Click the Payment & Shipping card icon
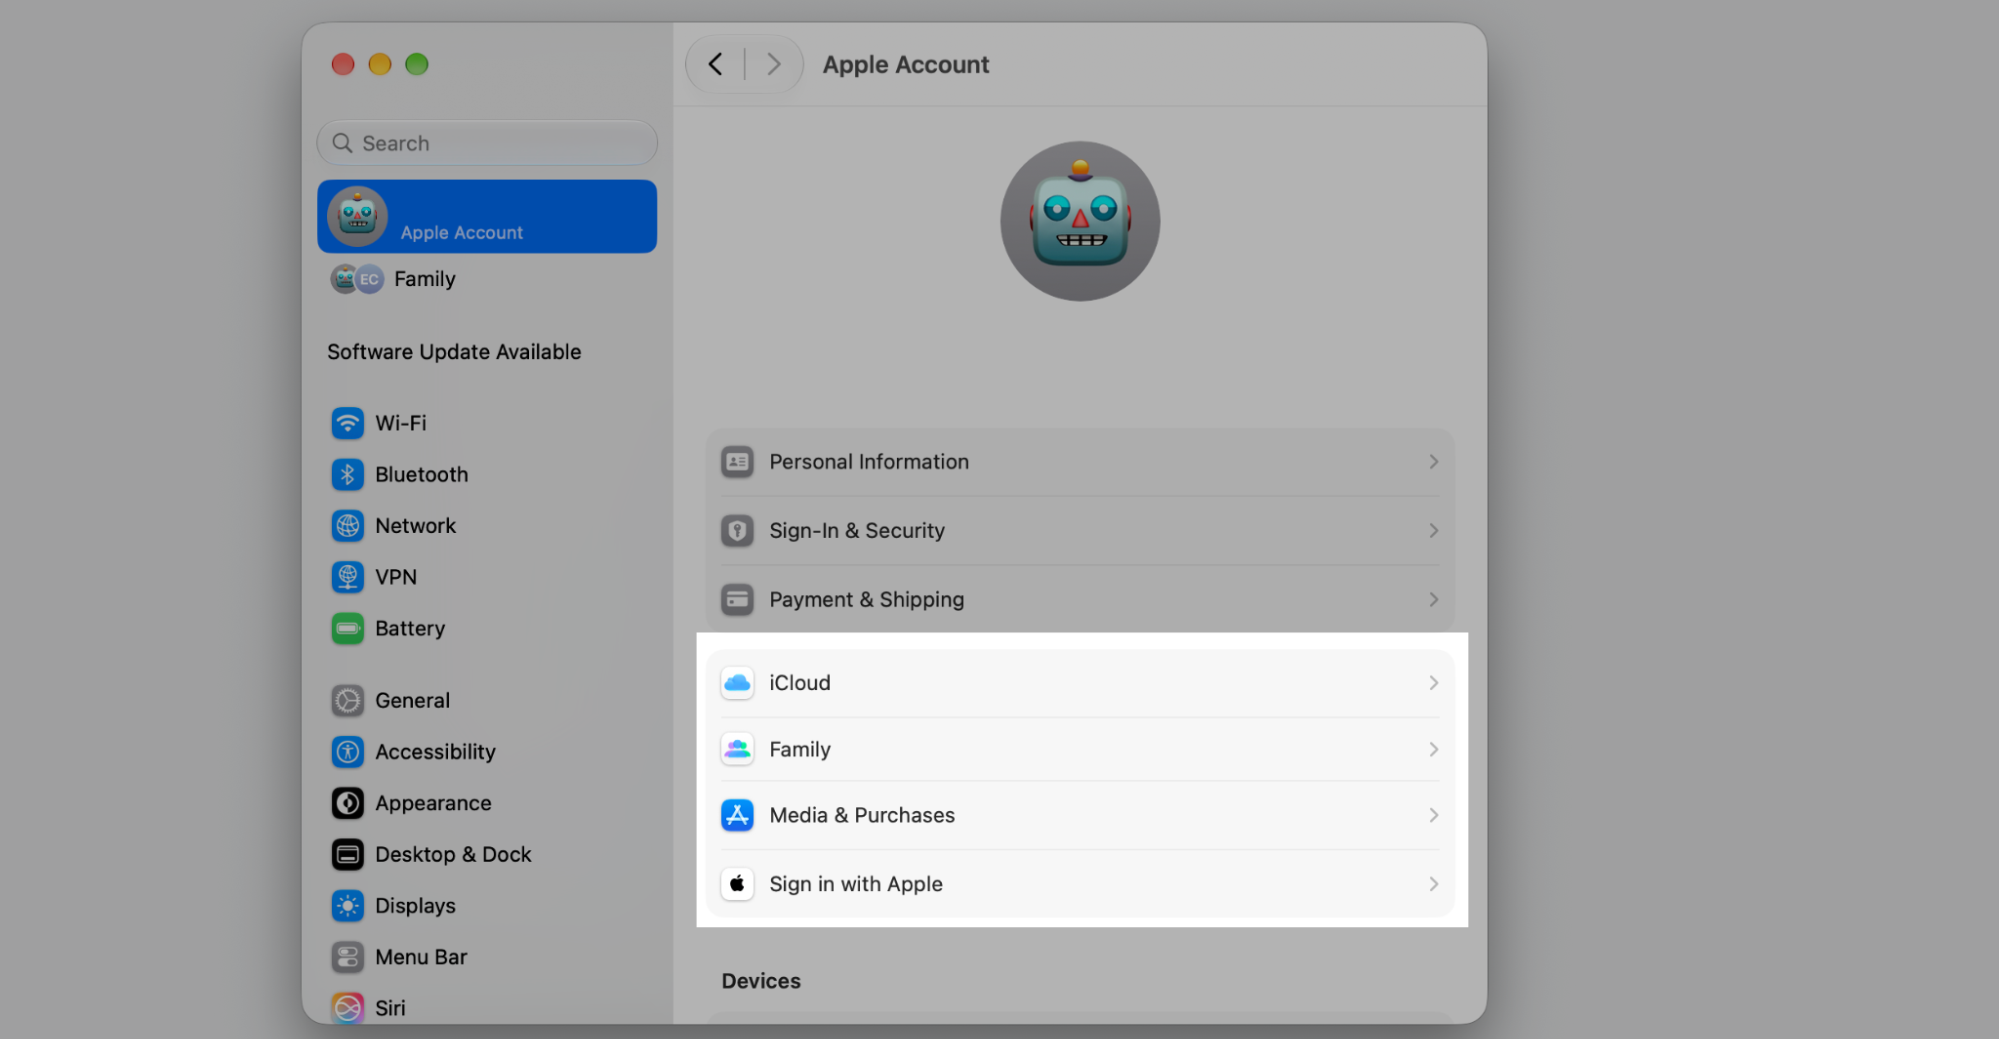The width and height of the screenshot is (1999, 1039). pos(737,599)
